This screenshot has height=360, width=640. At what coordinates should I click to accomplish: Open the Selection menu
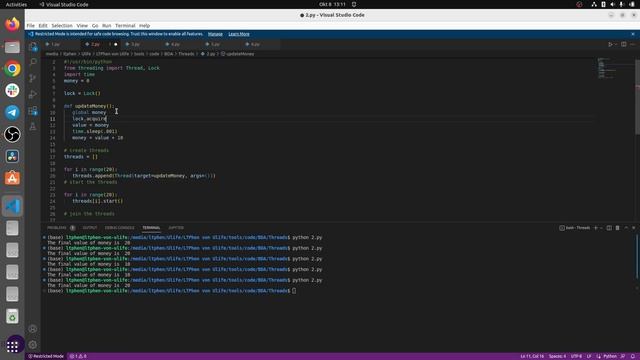pyautogui.click(x=62, y=25)
